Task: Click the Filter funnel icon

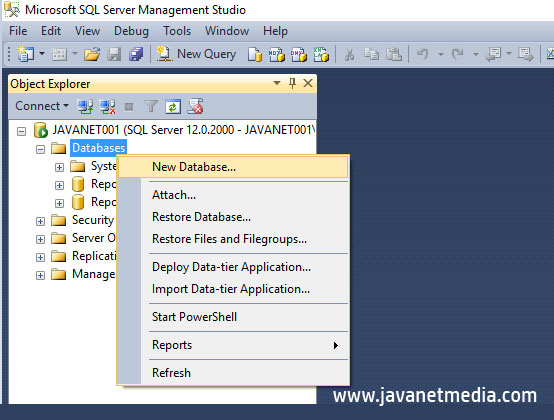Action: [151, 106]
